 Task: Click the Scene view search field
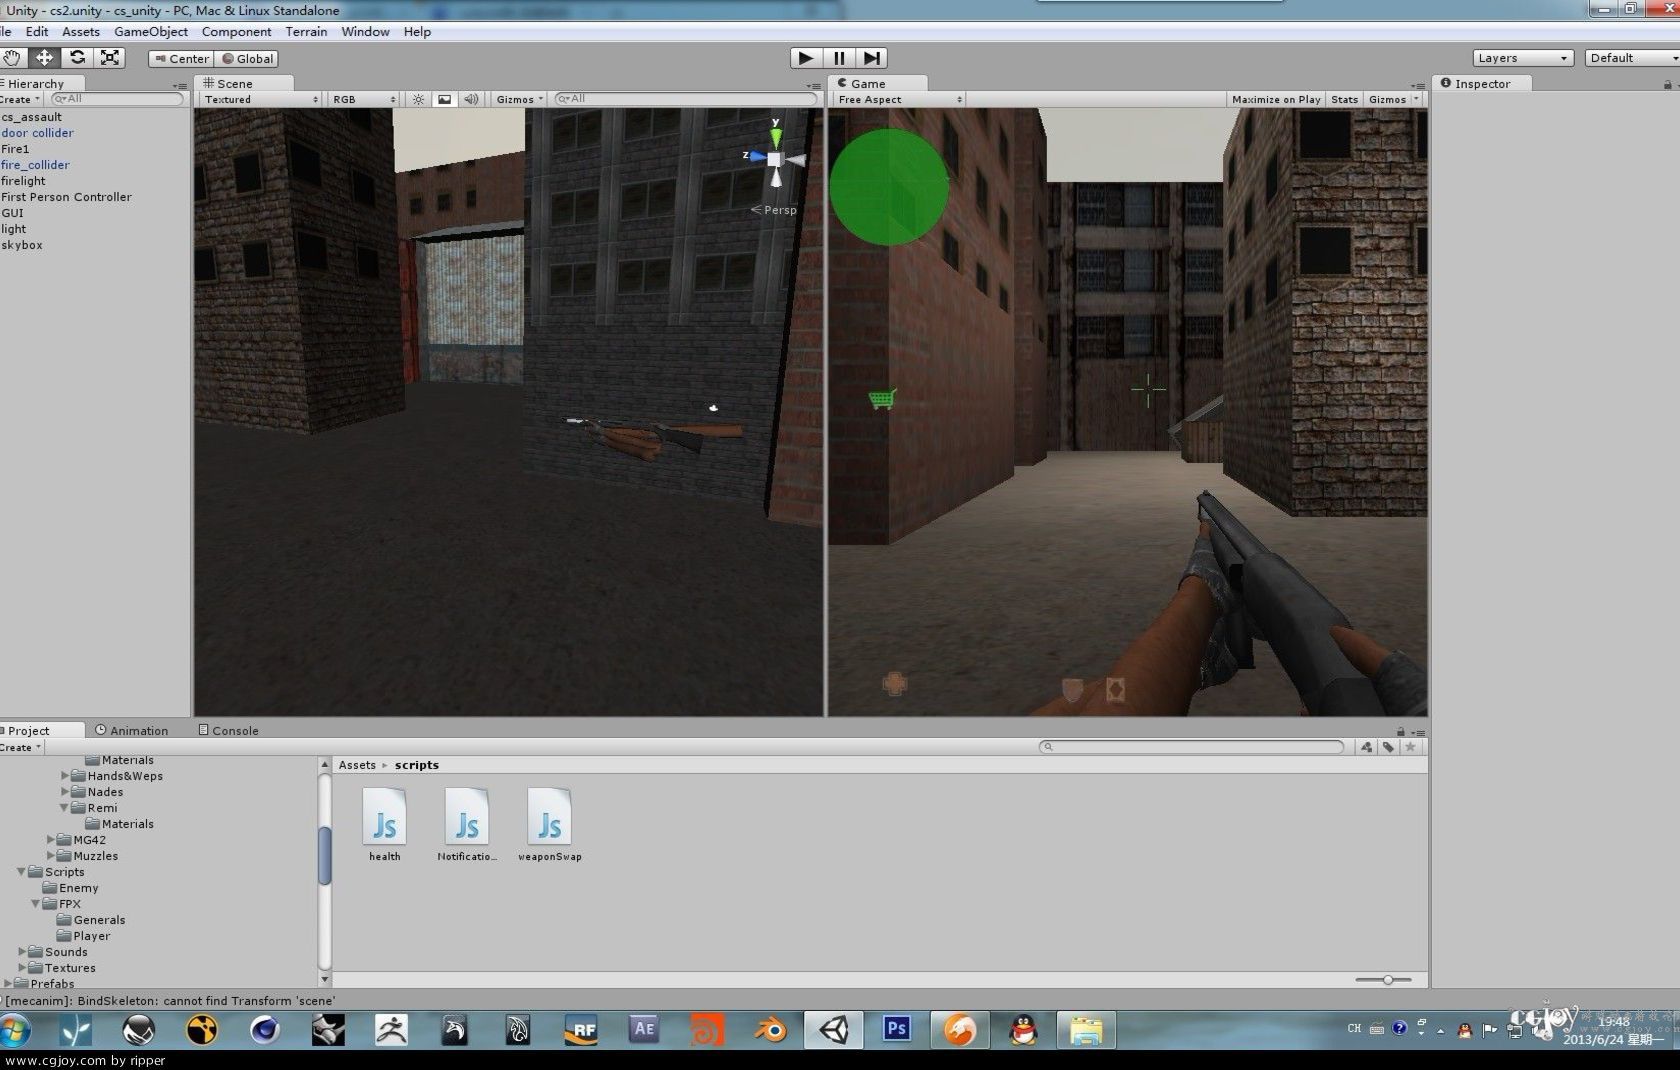687,99
